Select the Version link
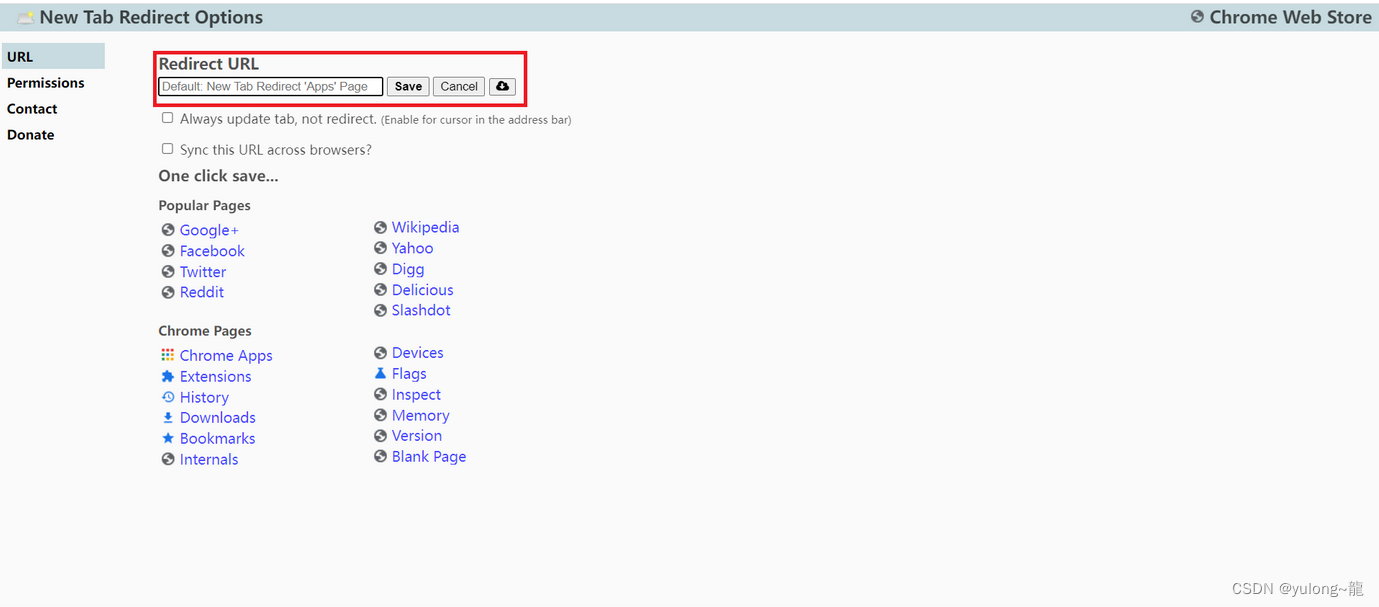 point(416,435)
